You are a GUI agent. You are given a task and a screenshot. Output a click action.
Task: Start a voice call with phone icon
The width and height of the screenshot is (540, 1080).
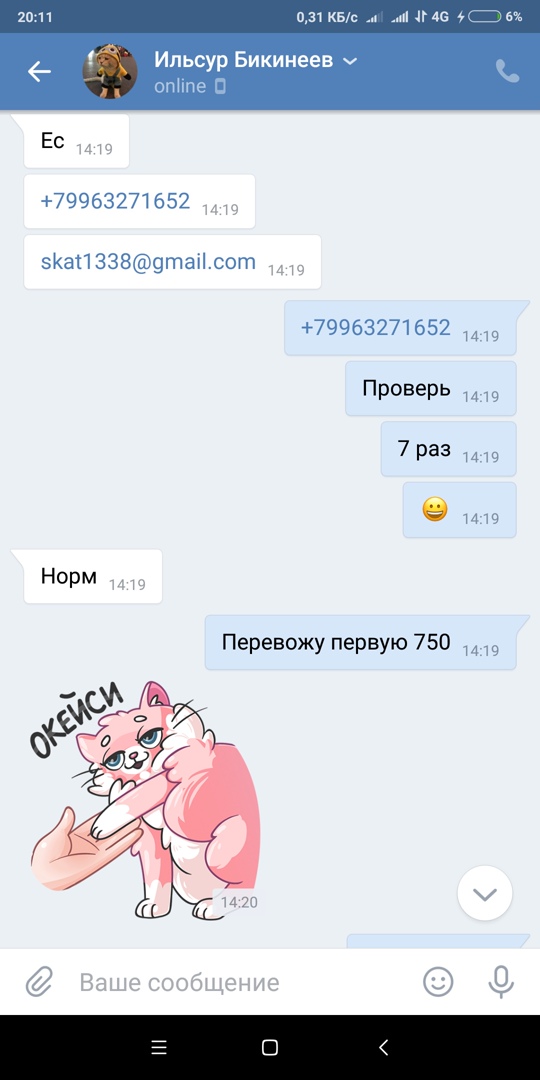click(508, 72)
